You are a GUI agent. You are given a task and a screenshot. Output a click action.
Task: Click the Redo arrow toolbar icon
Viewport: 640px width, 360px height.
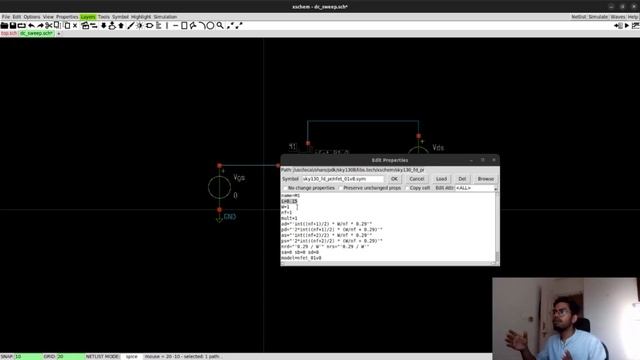tap(40, 25)
